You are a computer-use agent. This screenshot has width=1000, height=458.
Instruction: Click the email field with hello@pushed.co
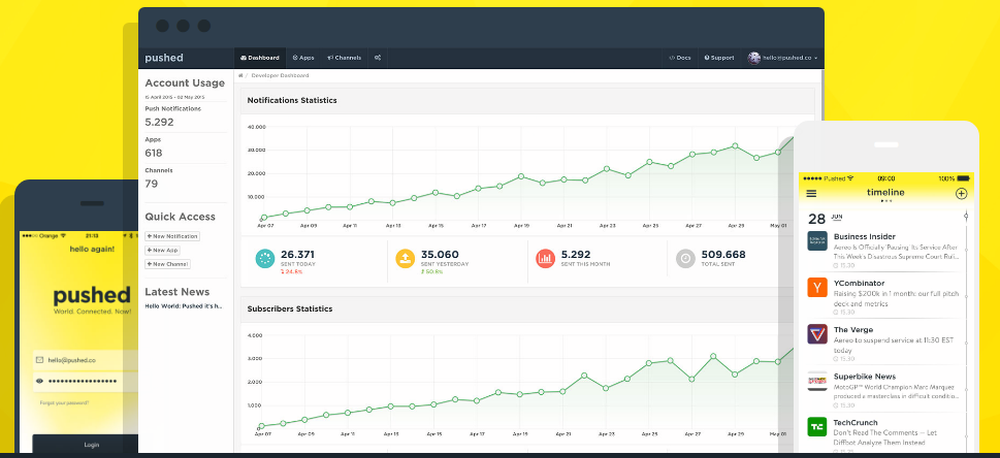tap(85, 360)
